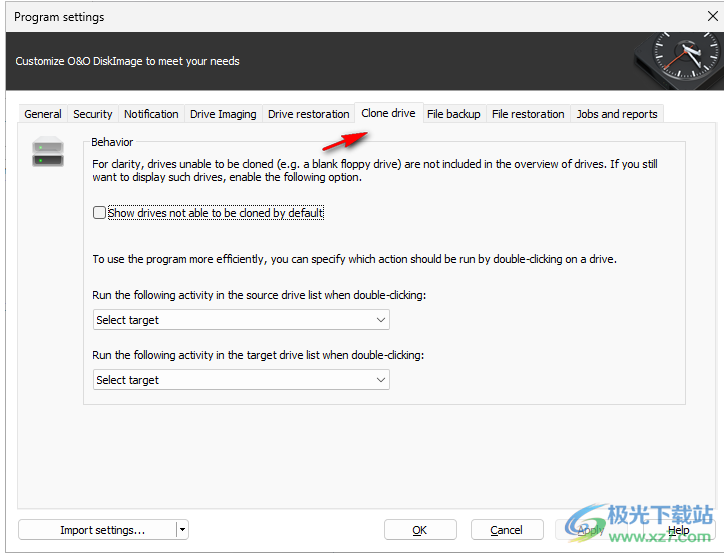Screen dimensions: 724x553
Task: Open the source drive list activity dropdown
Action: [241, 320]
